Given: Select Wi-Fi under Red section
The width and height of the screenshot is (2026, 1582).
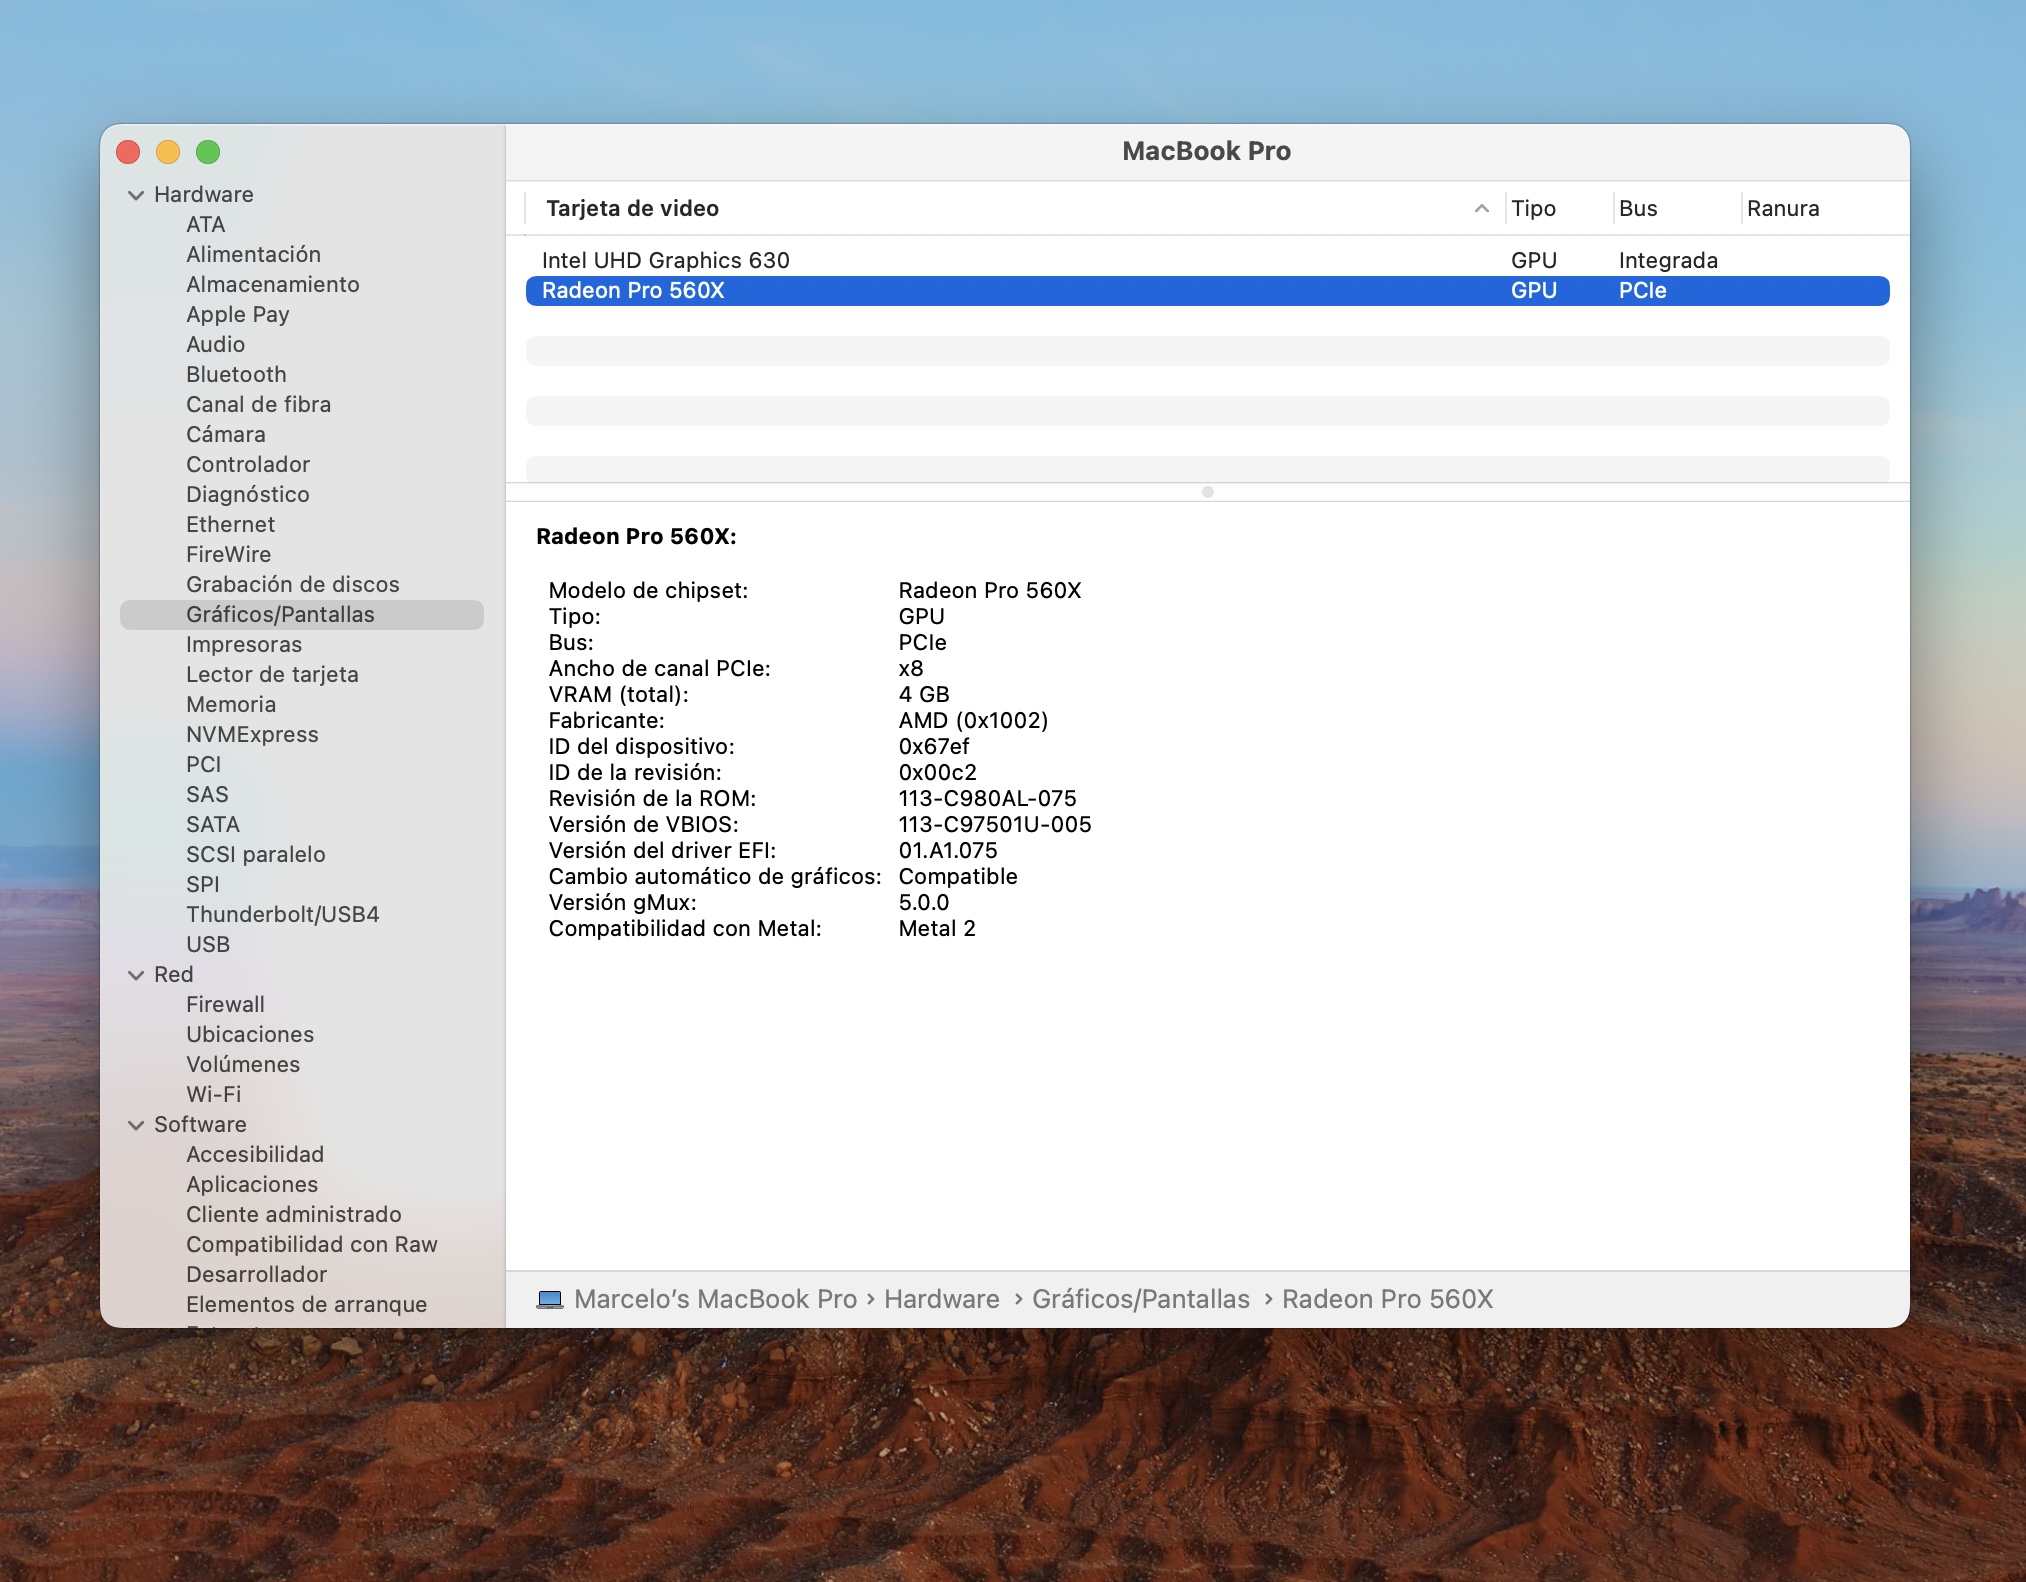Looking at the screenshot, I should pyautogui.click(x=213, y=1094).
